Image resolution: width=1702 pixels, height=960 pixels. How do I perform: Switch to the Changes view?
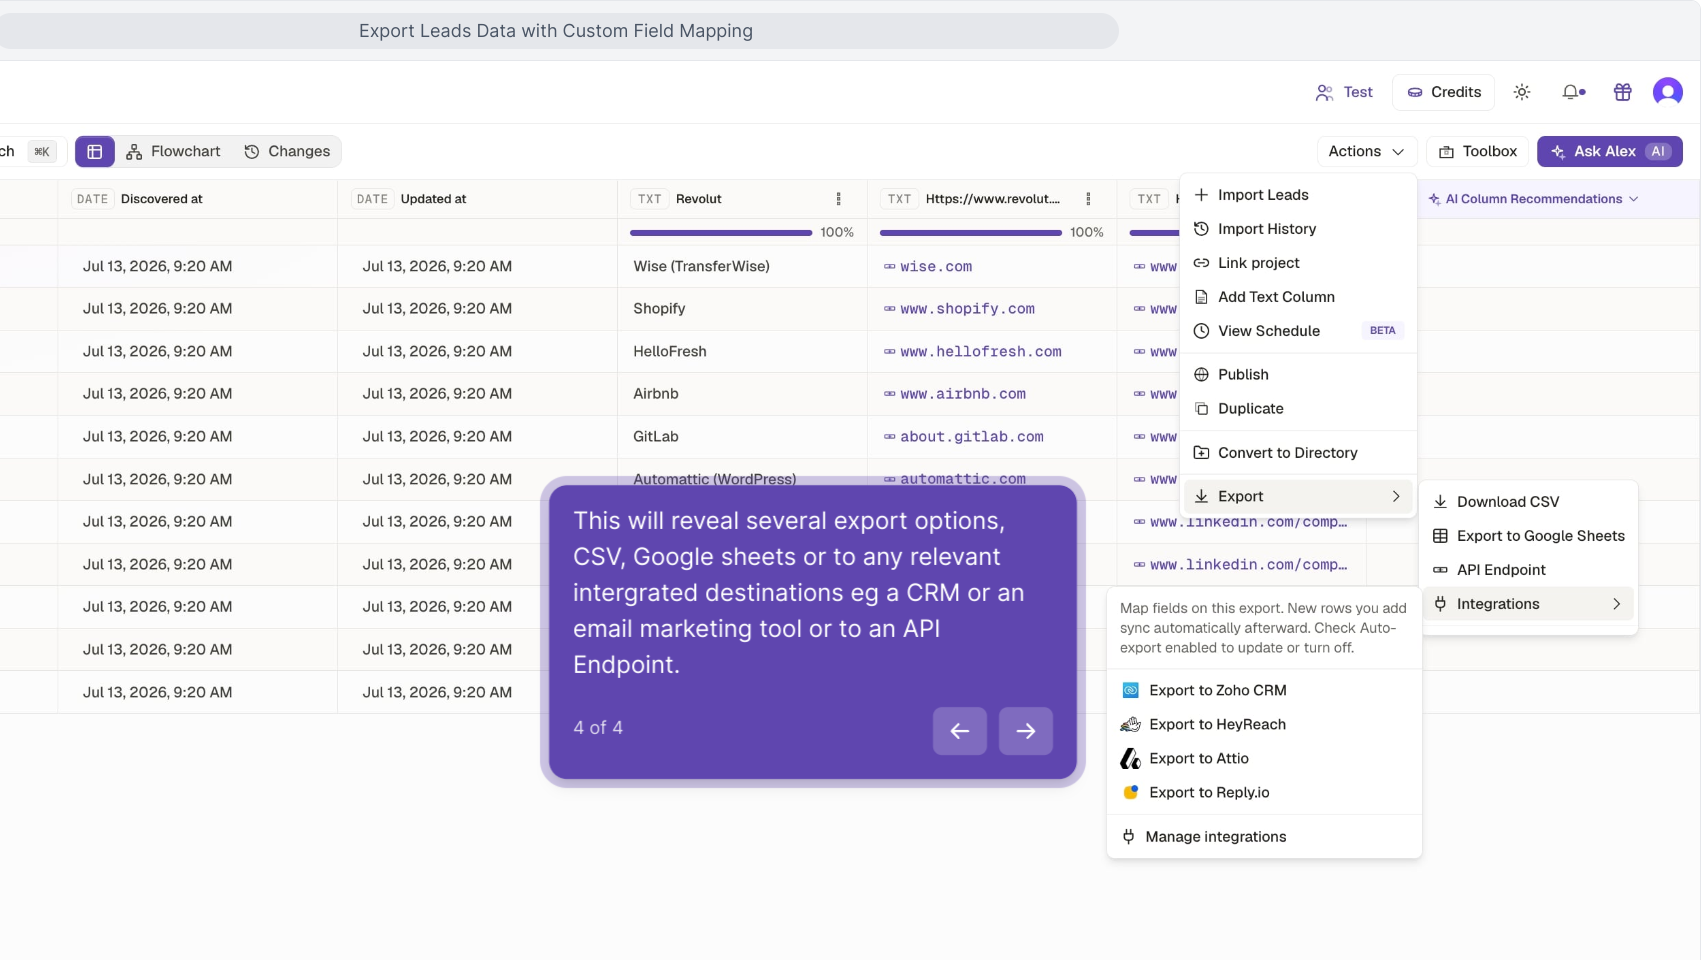(x=287, y=151)
